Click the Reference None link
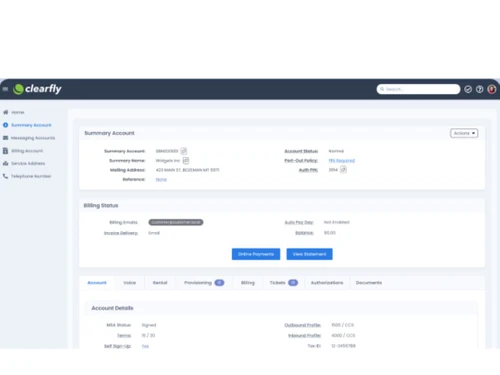The image size is (500, 375). pos(161,179)
